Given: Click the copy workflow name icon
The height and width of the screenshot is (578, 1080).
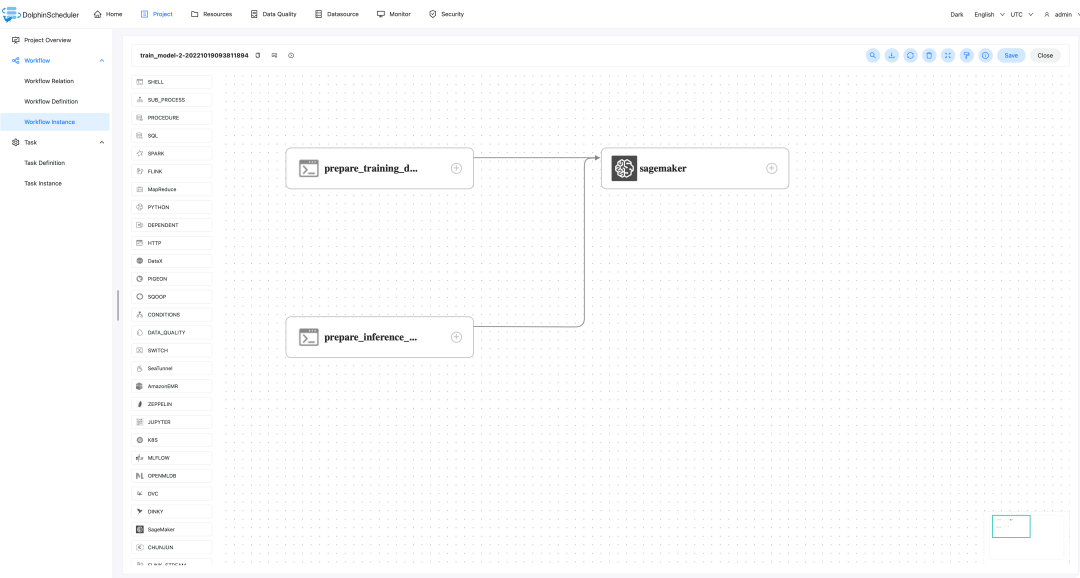Looking at the screenshot, I should coord(258,55).
